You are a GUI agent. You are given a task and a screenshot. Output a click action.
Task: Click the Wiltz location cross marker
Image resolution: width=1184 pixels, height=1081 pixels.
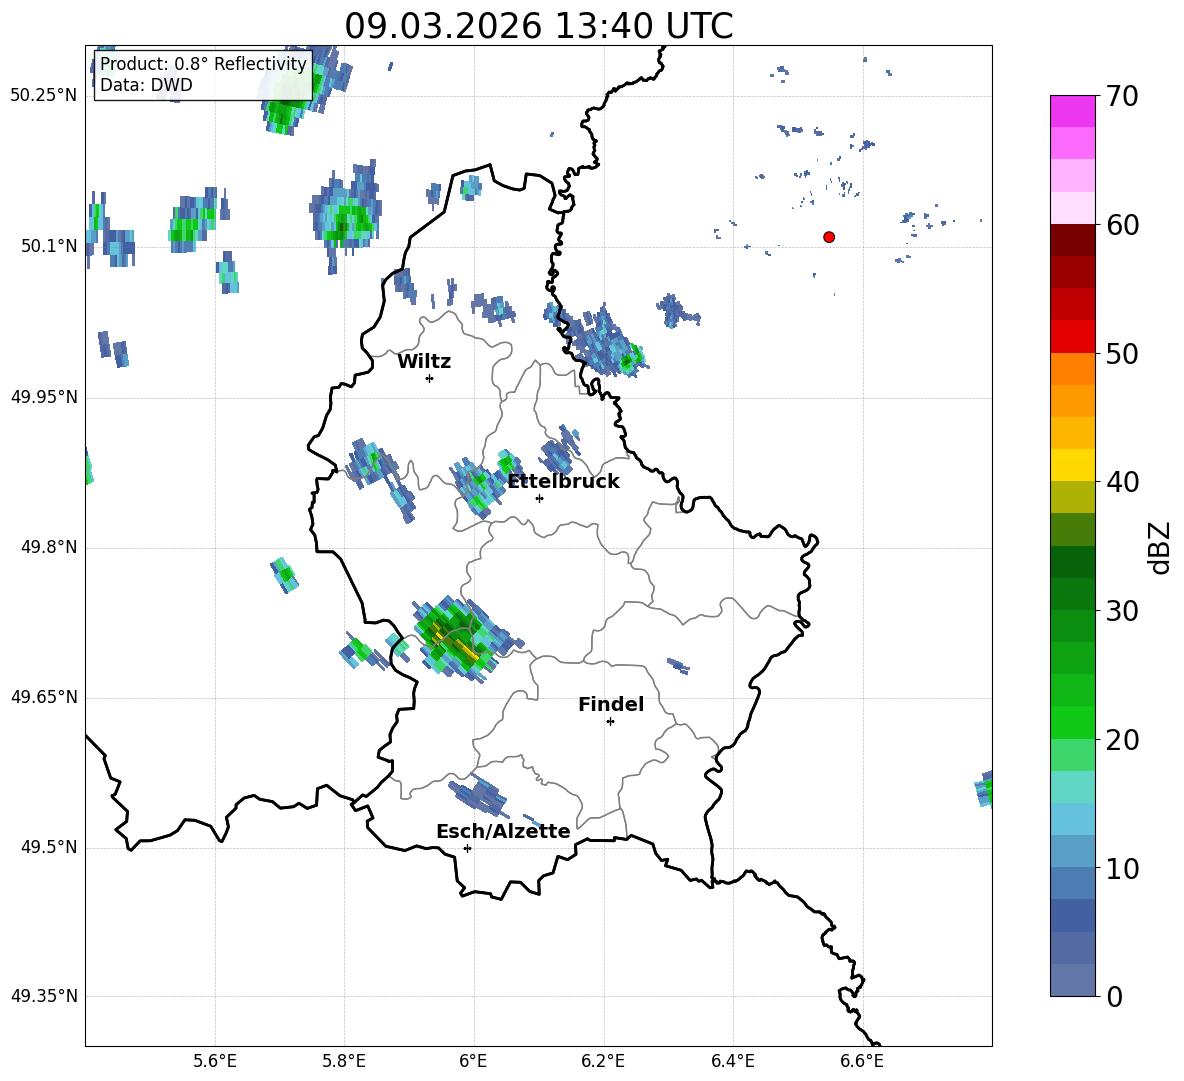[430, 379]
